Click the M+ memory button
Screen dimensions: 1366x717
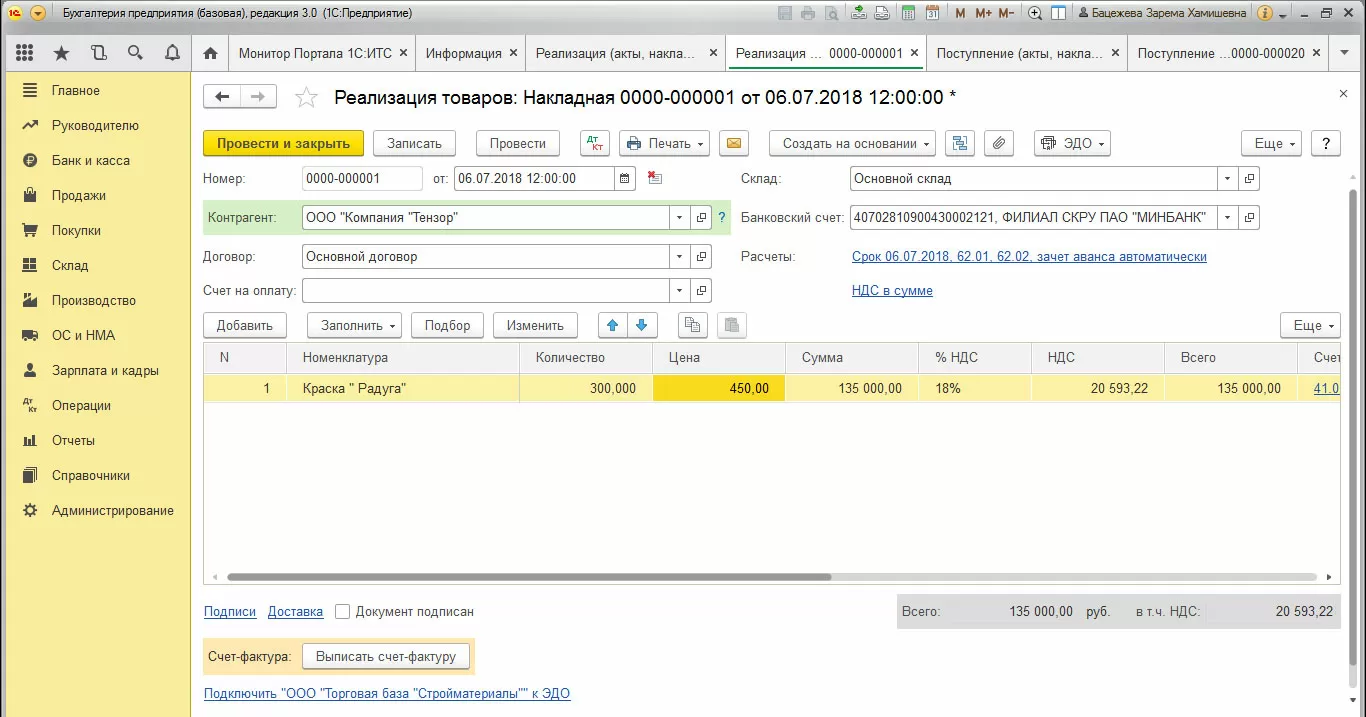coord(983,14)
